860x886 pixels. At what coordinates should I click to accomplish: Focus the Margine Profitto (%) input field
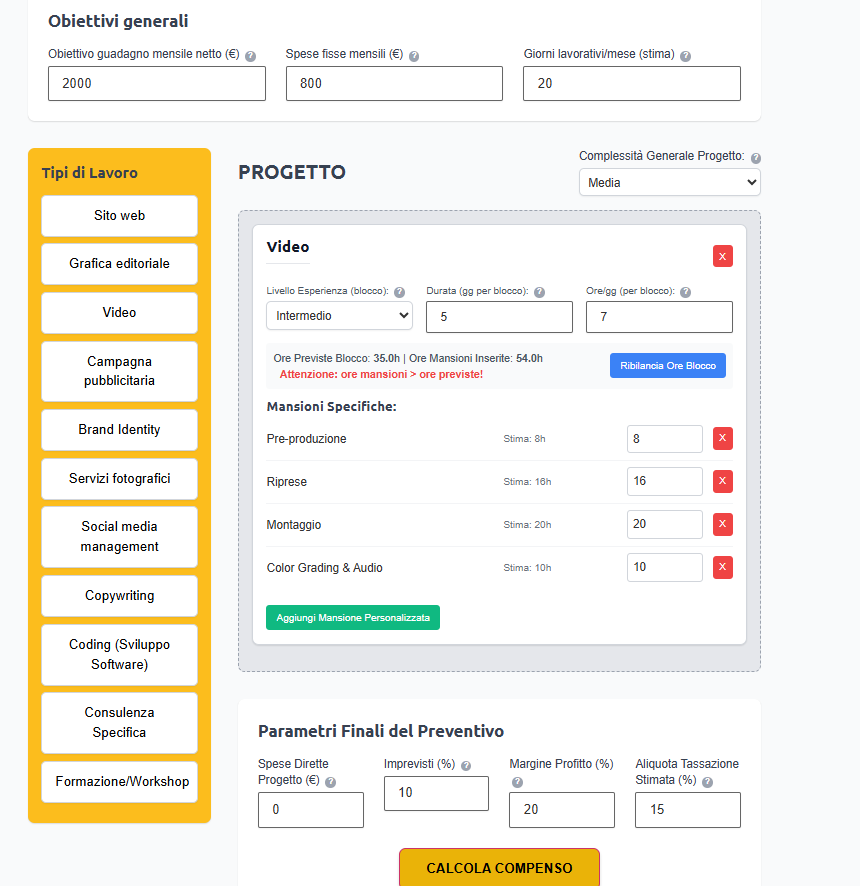561,810
